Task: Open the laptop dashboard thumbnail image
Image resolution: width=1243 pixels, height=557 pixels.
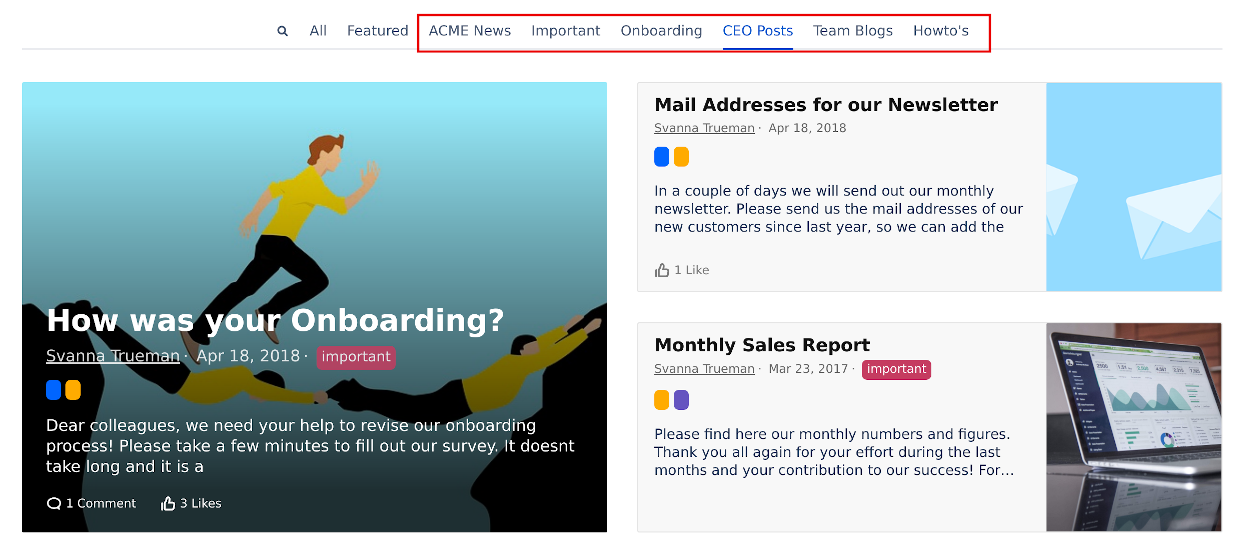Action: [x=1133, y=427]
